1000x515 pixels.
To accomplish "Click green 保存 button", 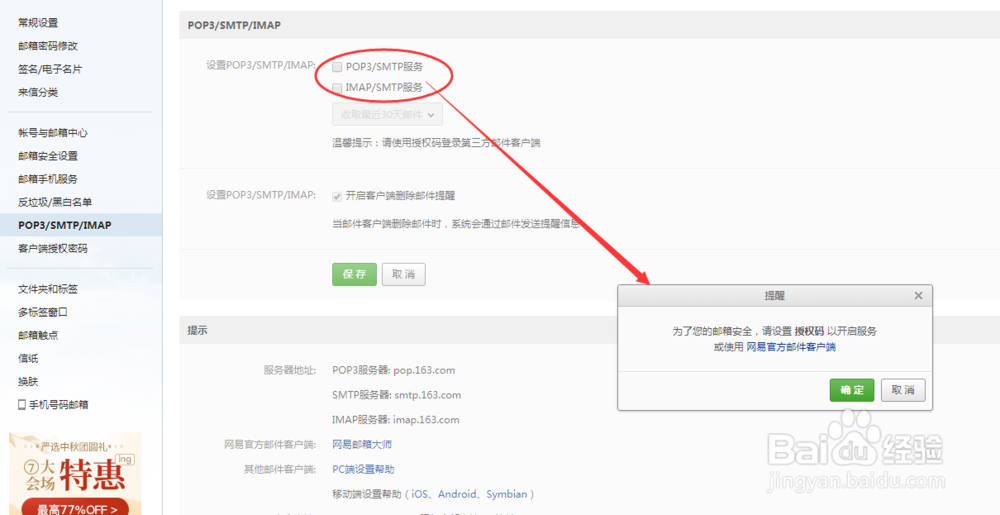I will tap(354, 274).
